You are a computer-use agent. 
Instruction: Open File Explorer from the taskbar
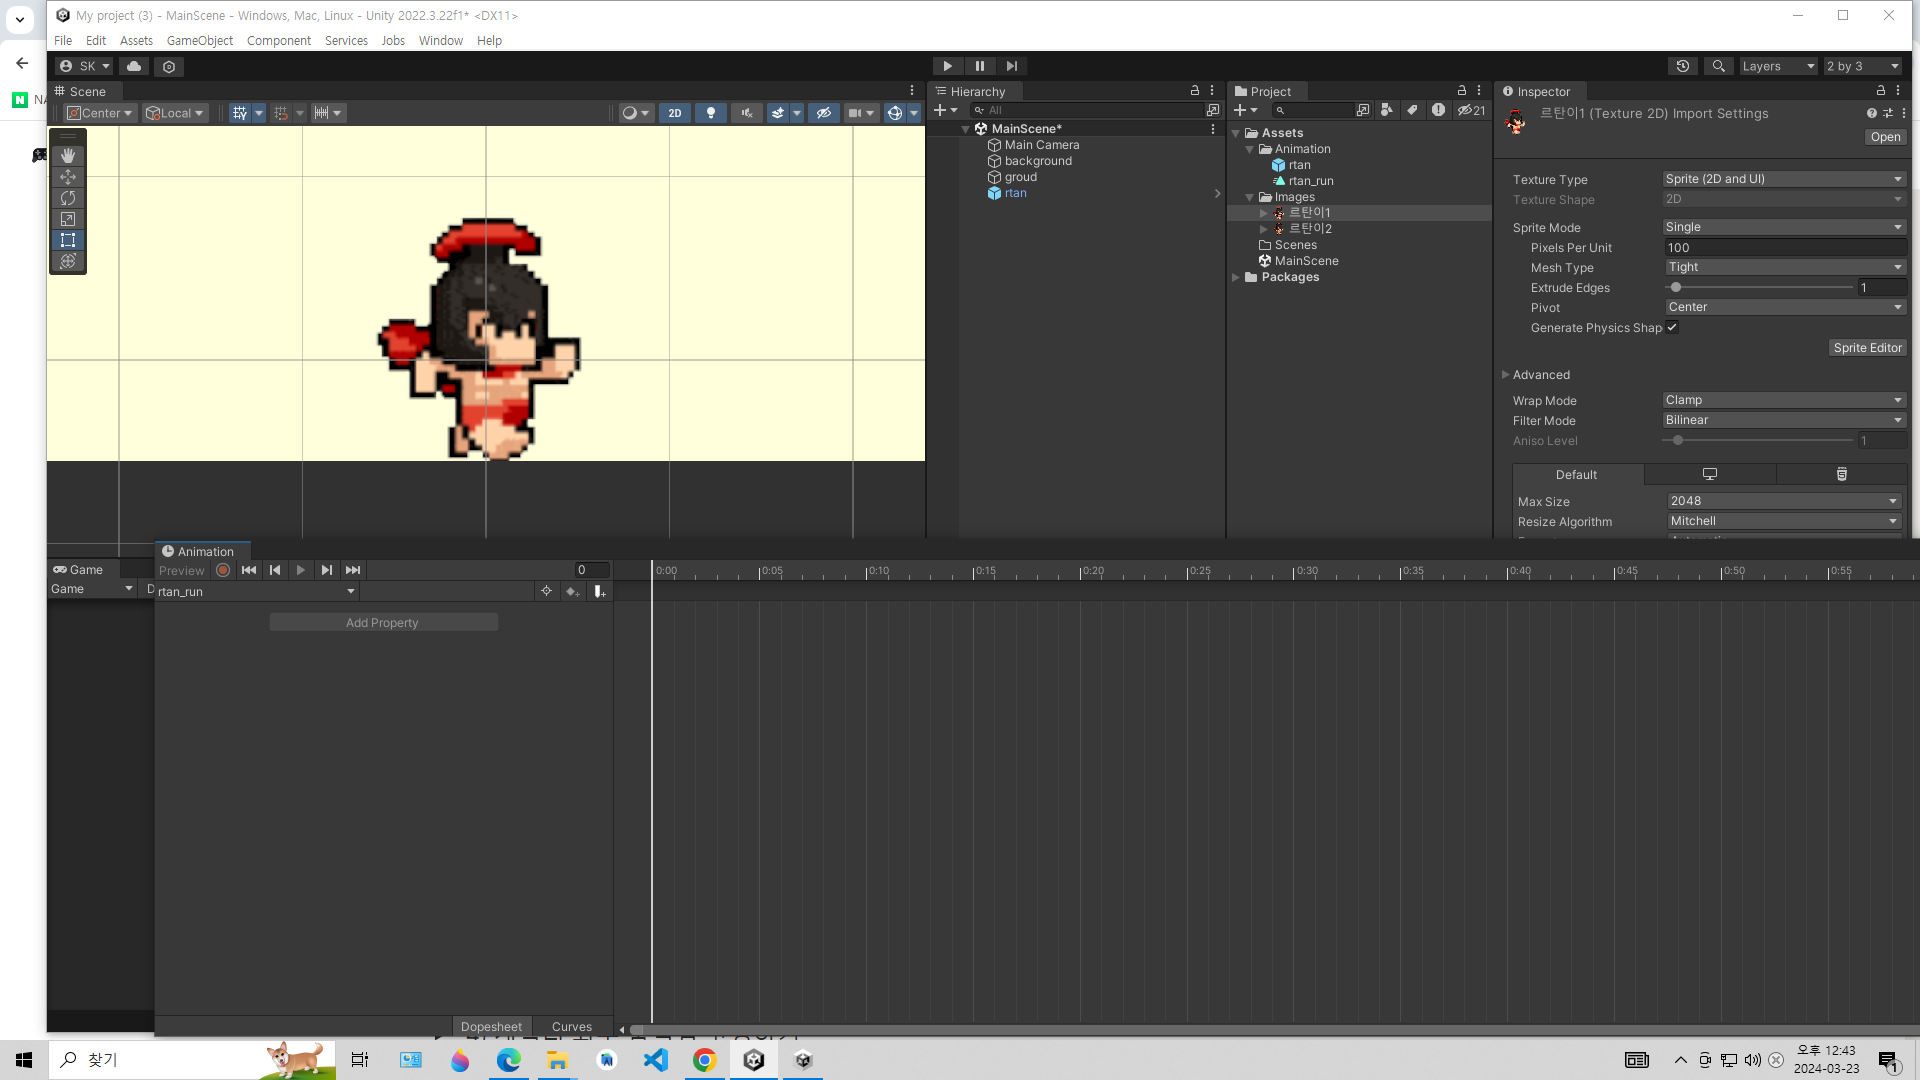coord(557,1060)
